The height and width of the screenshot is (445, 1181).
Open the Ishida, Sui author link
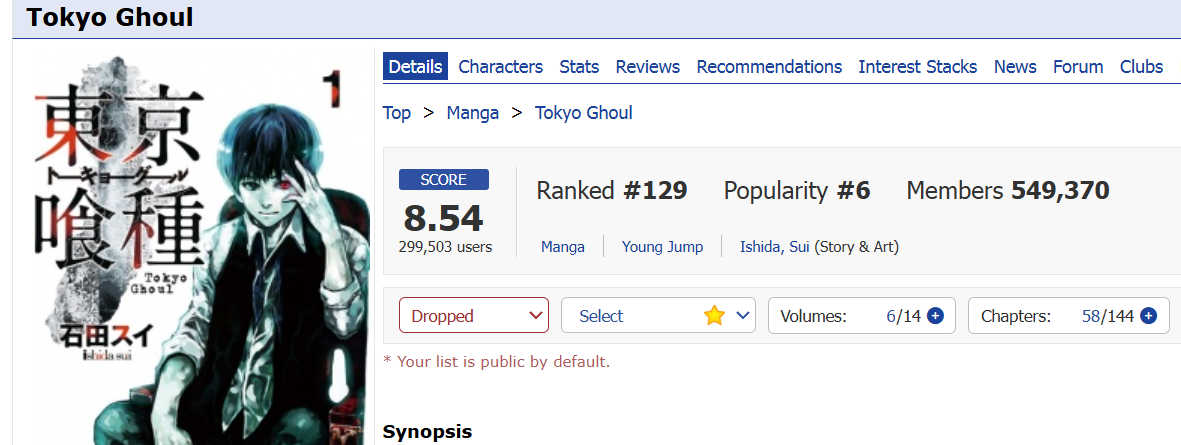[x=774, y=246]
